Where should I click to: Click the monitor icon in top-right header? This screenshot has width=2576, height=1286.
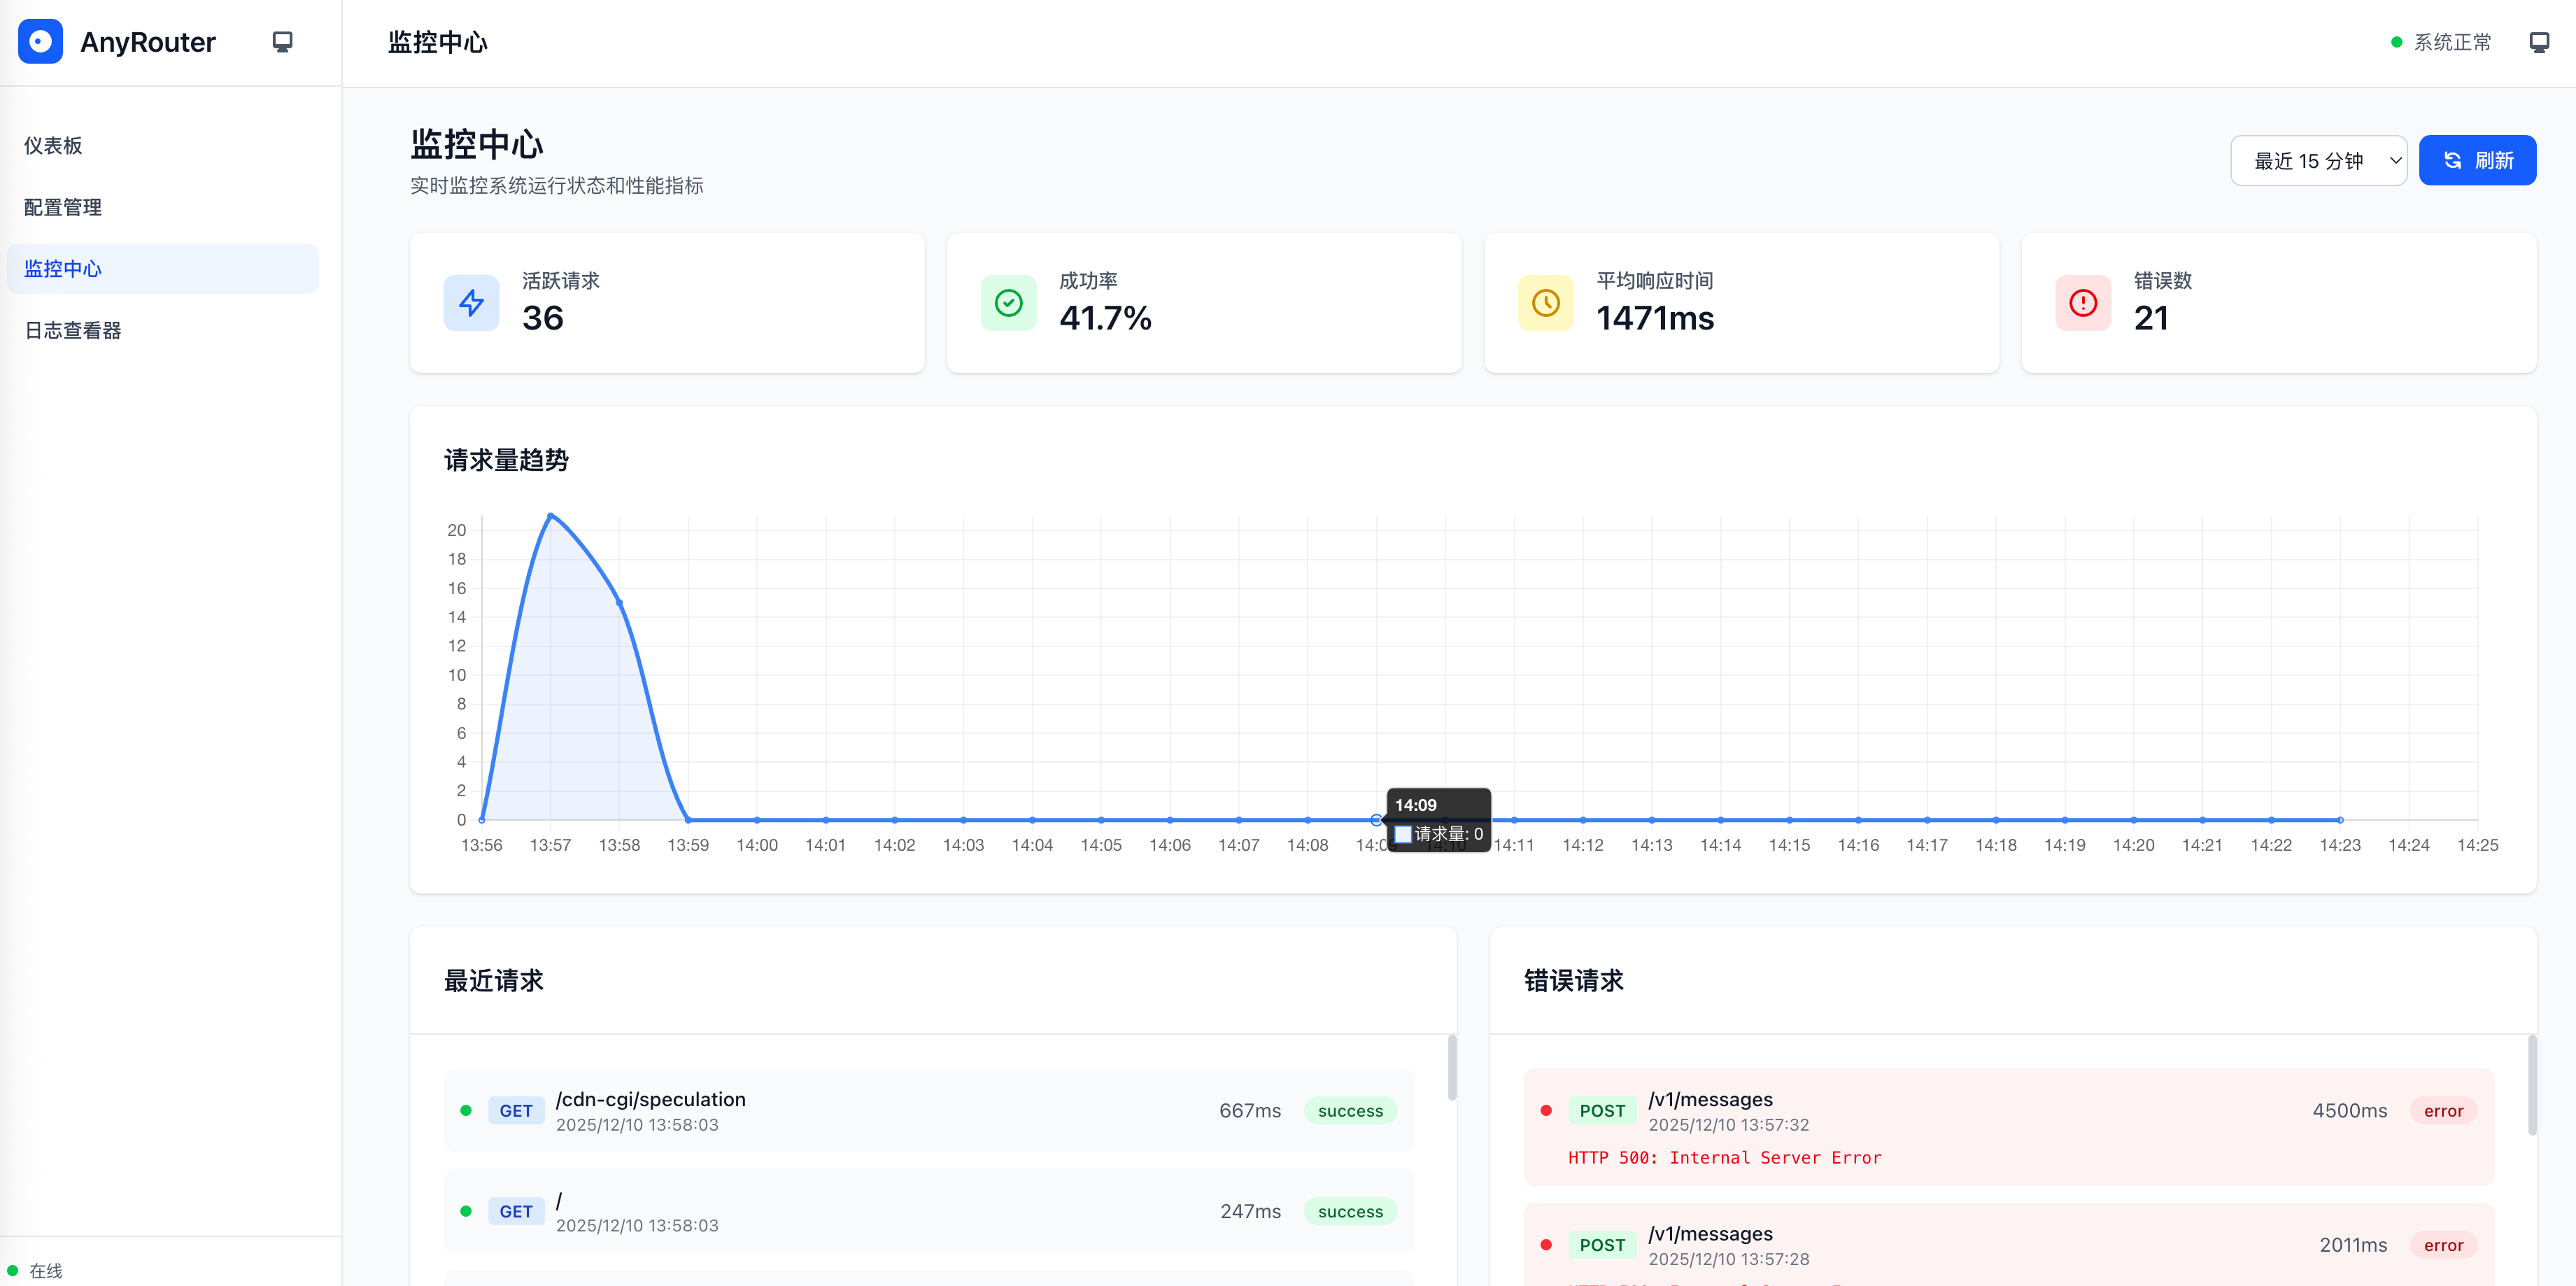pos(2539,42)
